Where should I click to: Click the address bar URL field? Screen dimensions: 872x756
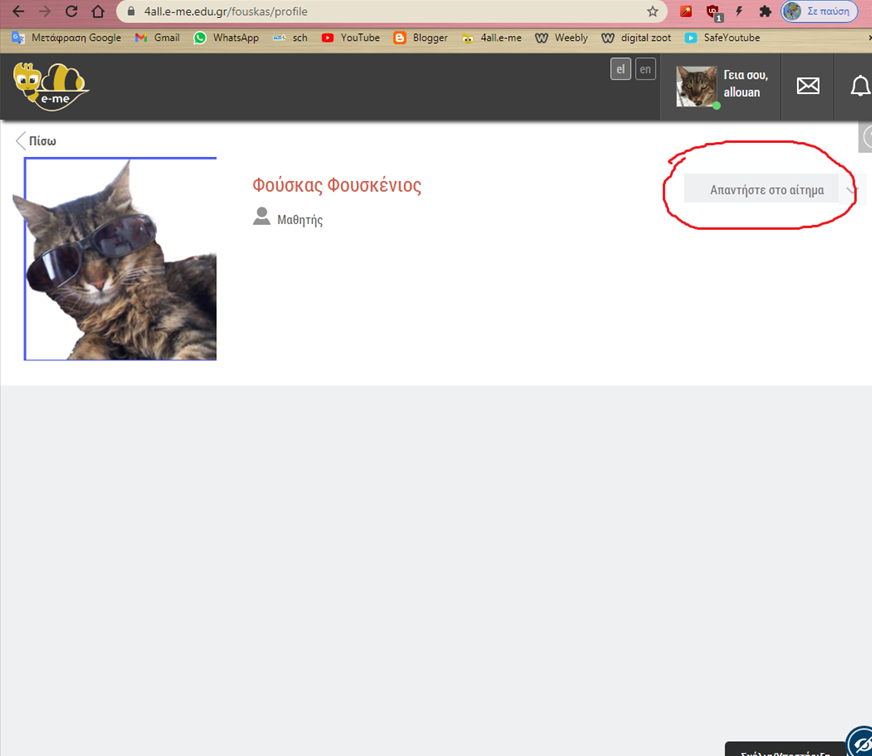click(392, 11)
